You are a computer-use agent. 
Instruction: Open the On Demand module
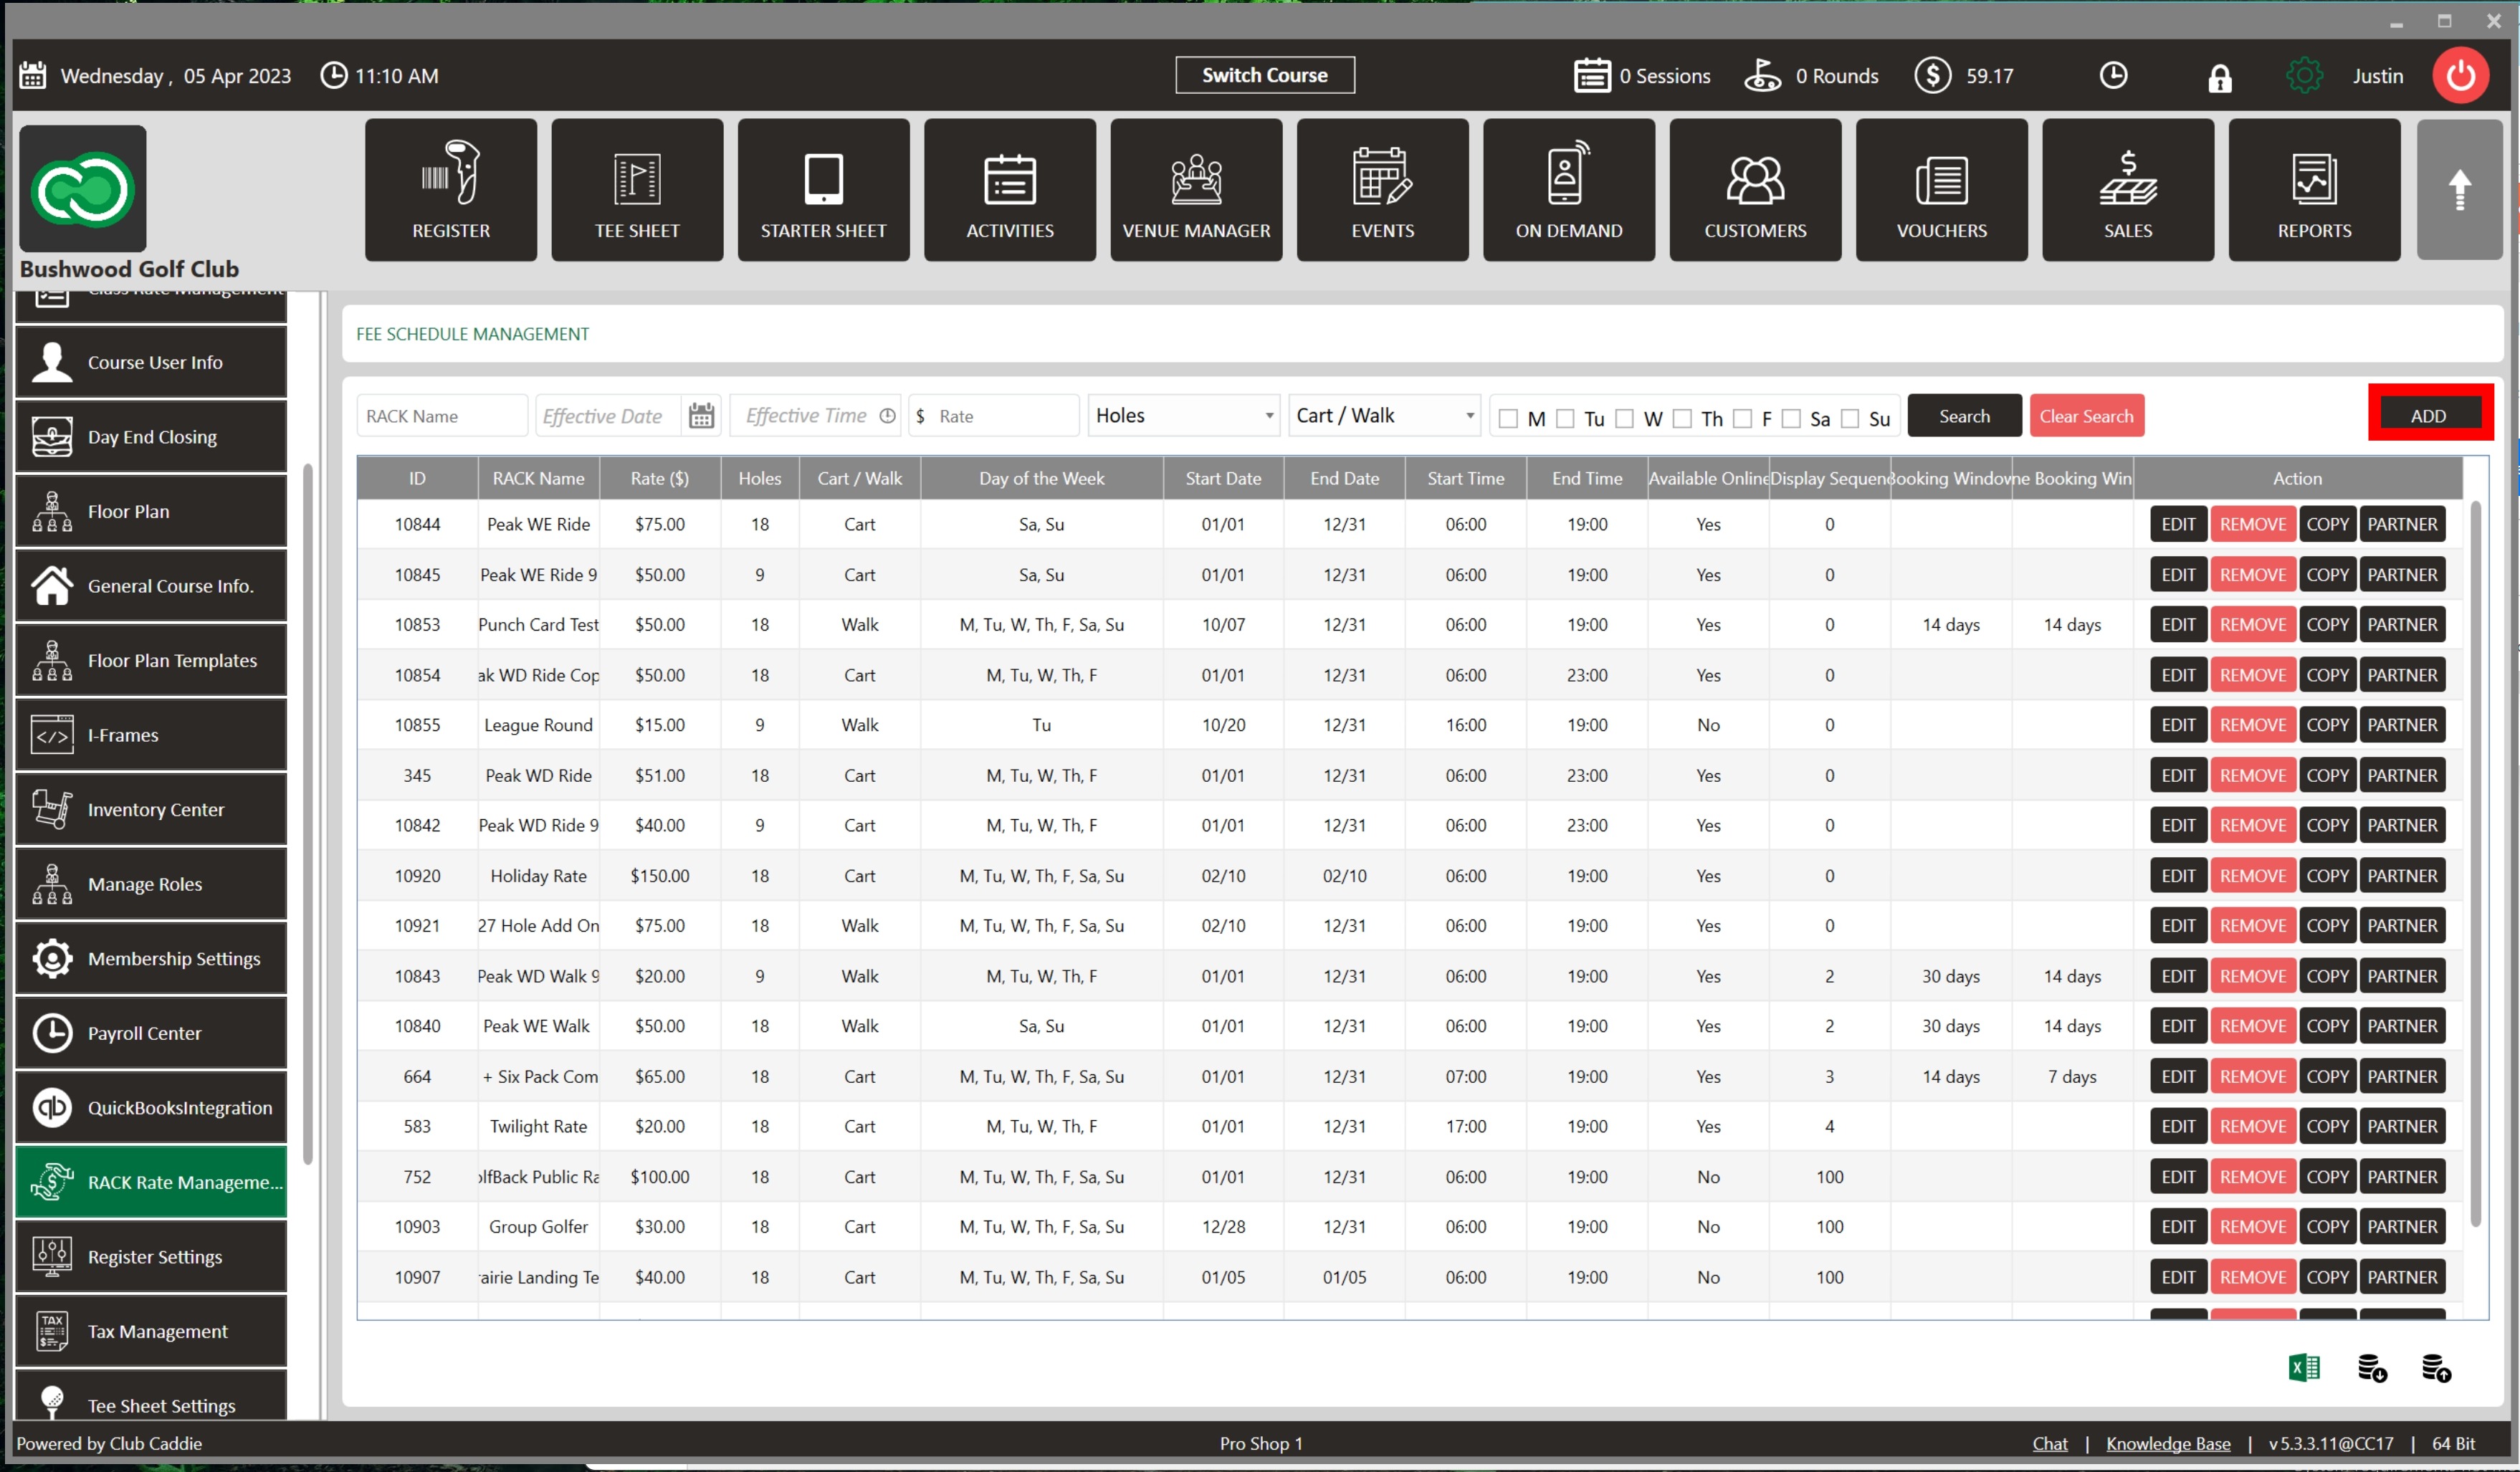[x=1568, y=190]
